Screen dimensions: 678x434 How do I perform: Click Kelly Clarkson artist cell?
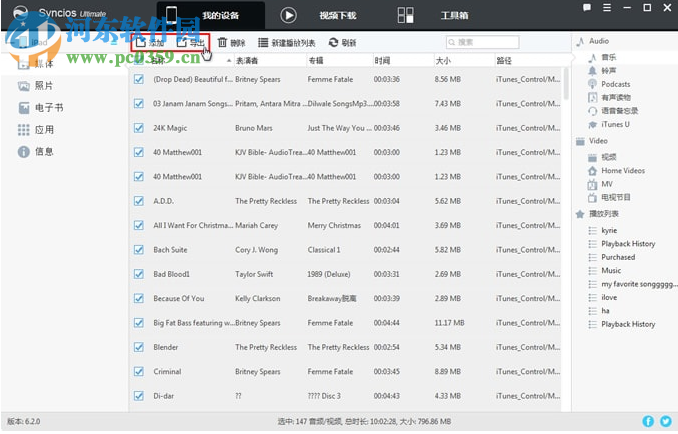tap(258, 298)
